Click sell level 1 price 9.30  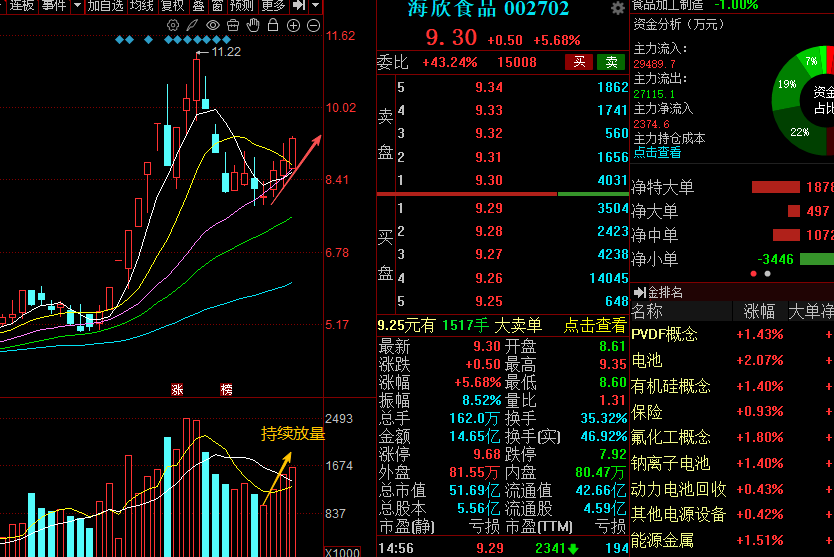coord(489,180)
